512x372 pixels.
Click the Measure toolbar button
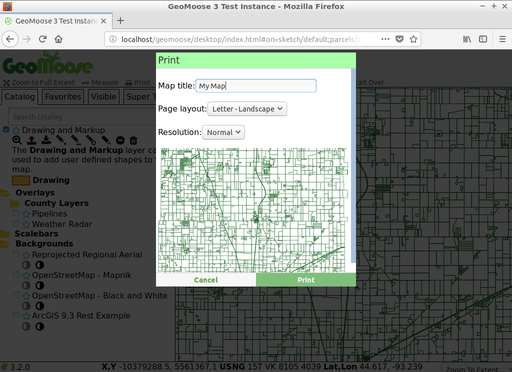[x=100, y=82]
